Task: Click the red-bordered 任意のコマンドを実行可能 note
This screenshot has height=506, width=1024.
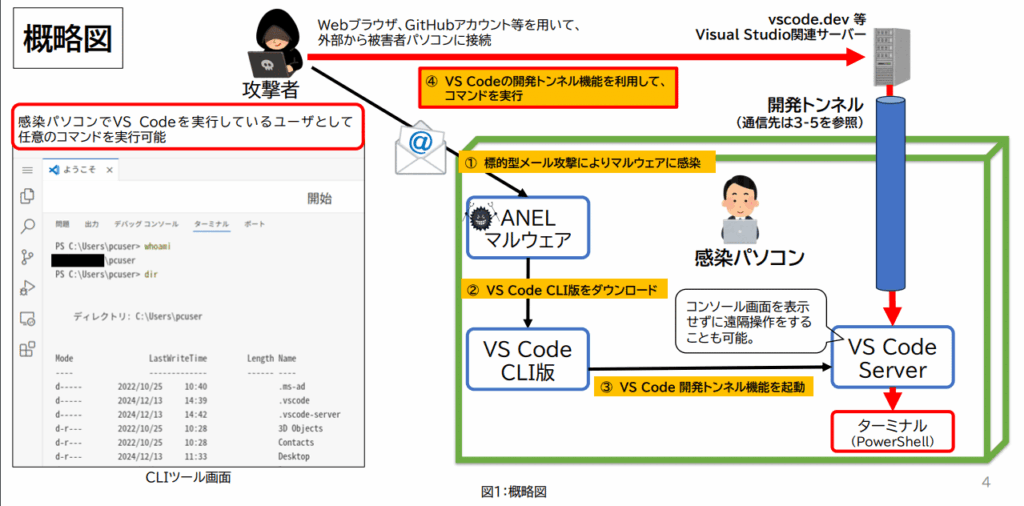Action: click(x=188, y=129)
